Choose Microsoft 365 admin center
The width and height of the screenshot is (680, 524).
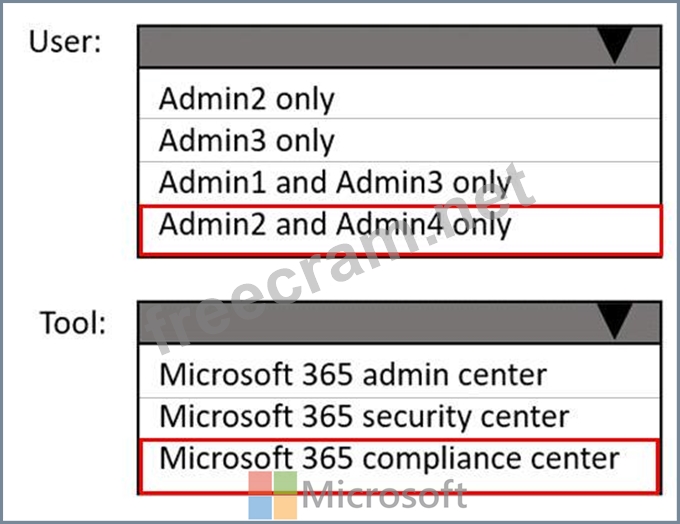click(x=353, y=375)
